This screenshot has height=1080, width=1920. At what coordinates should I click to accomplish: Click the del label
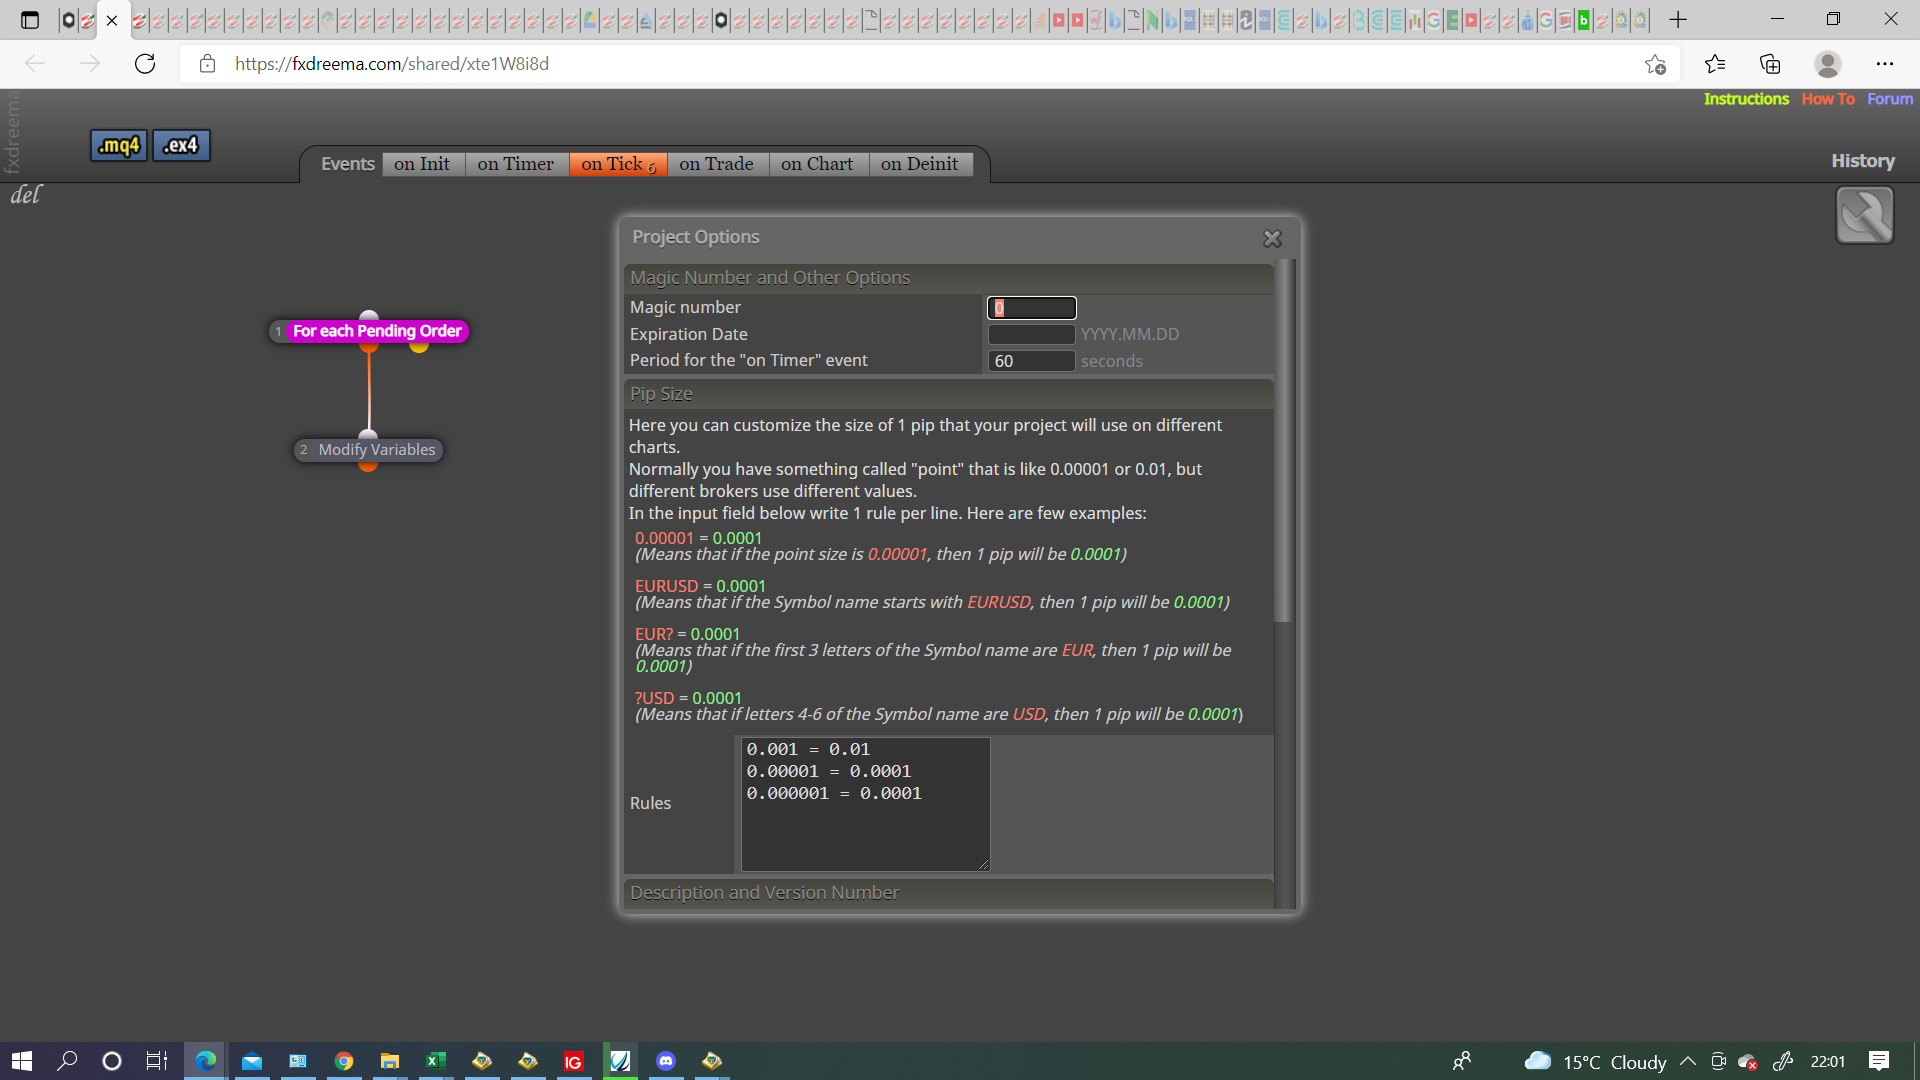(x=26, y=195)
